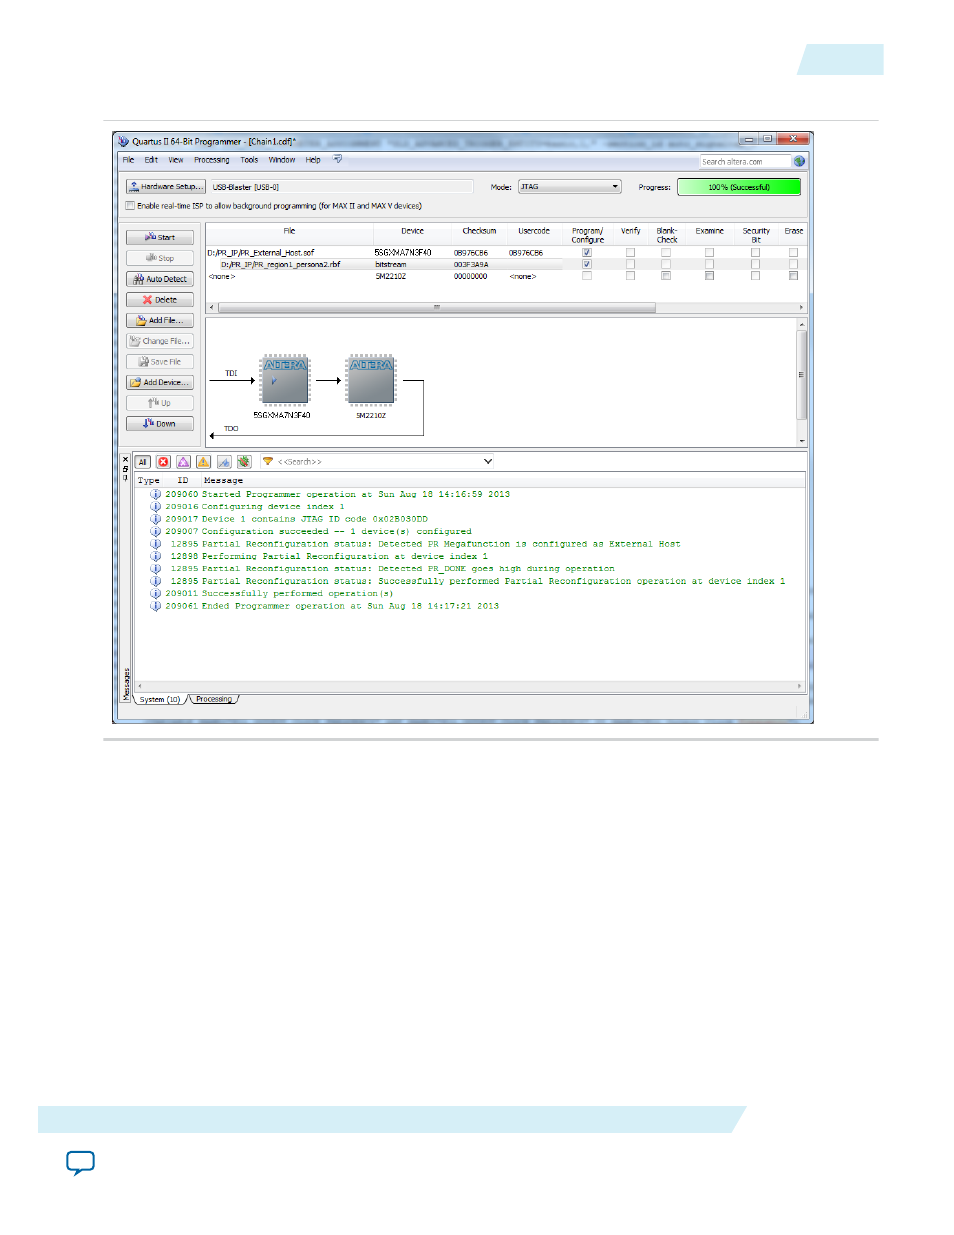Show All messages filter
The image size is (954, 1235).
click(143, 462)
